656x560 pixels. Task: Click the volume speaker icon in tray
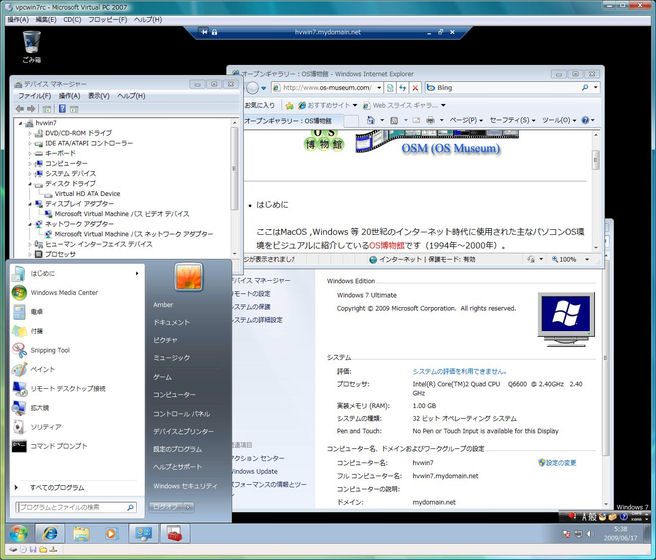(x=589, y=534)
